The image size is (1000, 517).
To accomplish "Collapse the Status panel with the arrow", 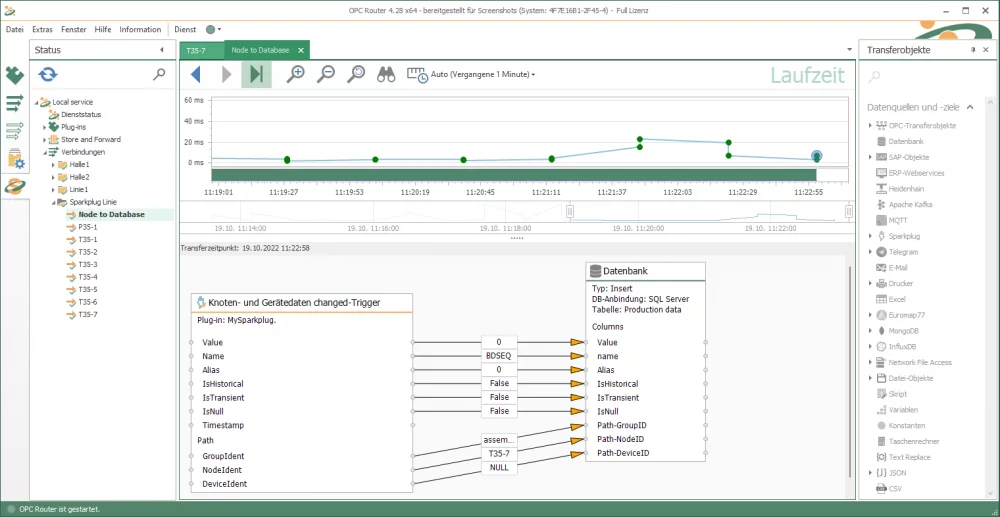I will pos(161,50).
